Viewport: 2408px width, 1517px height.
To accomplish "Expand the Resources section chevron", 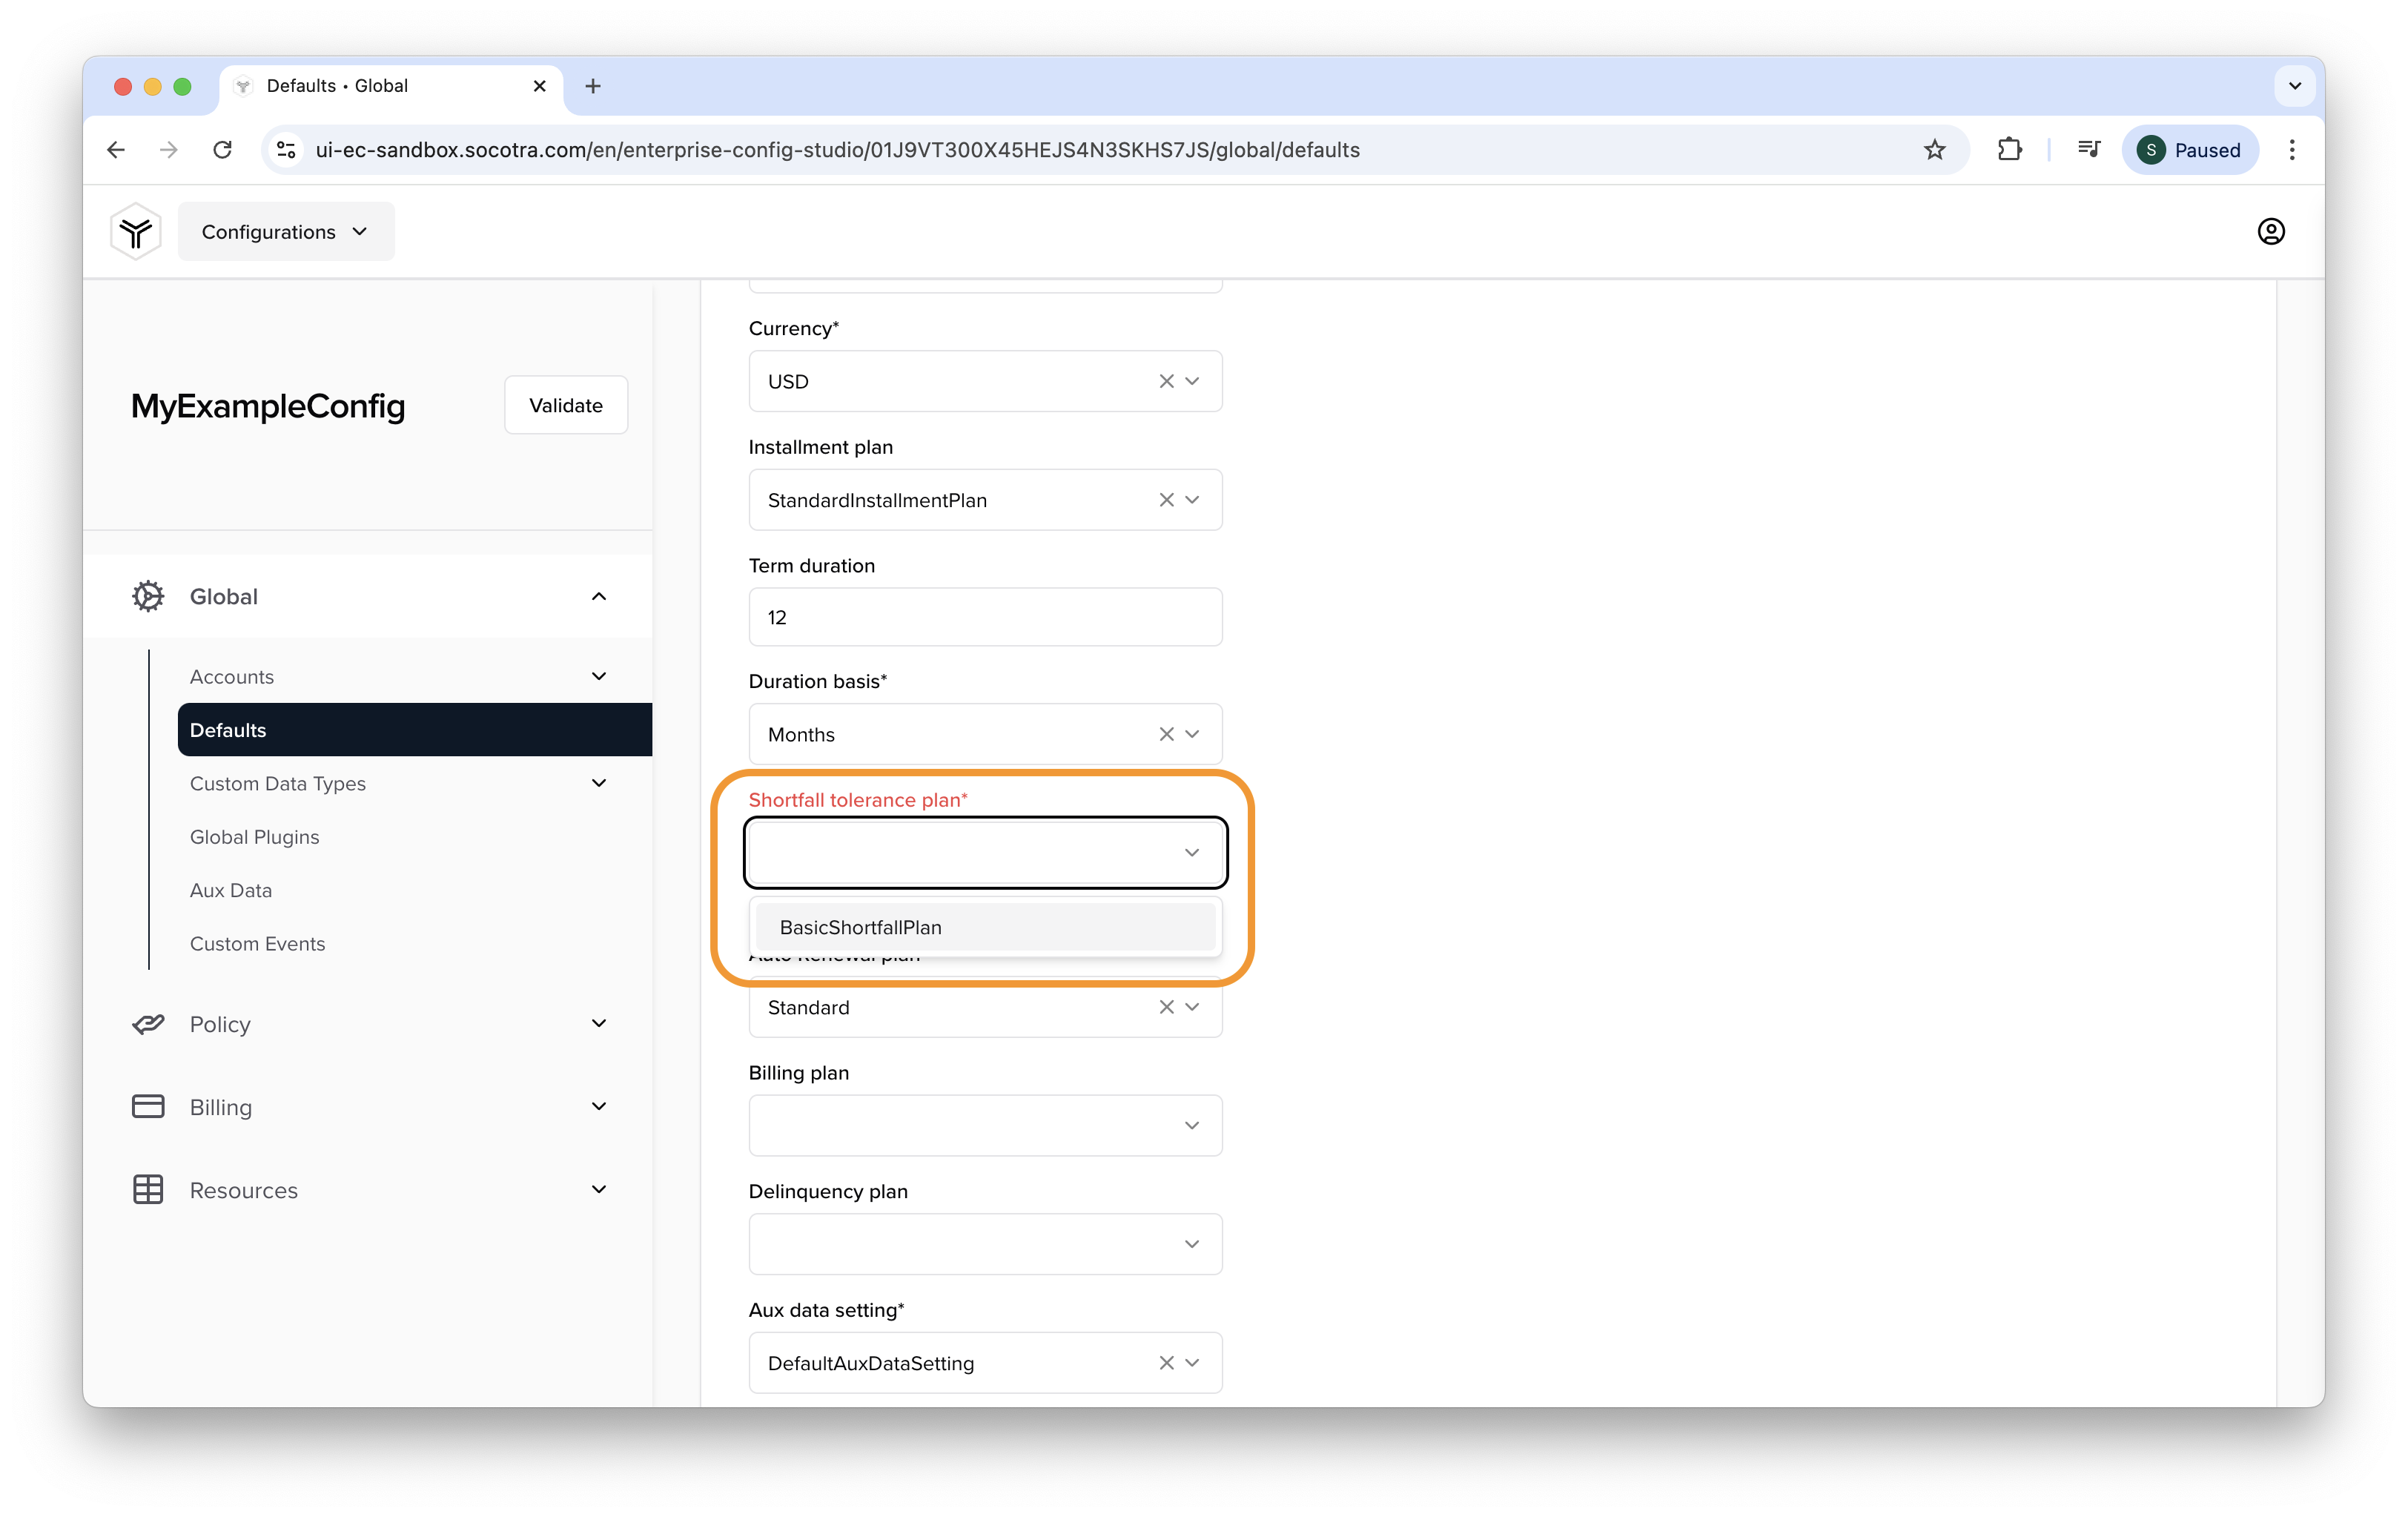I will [x=599, y=1189].
